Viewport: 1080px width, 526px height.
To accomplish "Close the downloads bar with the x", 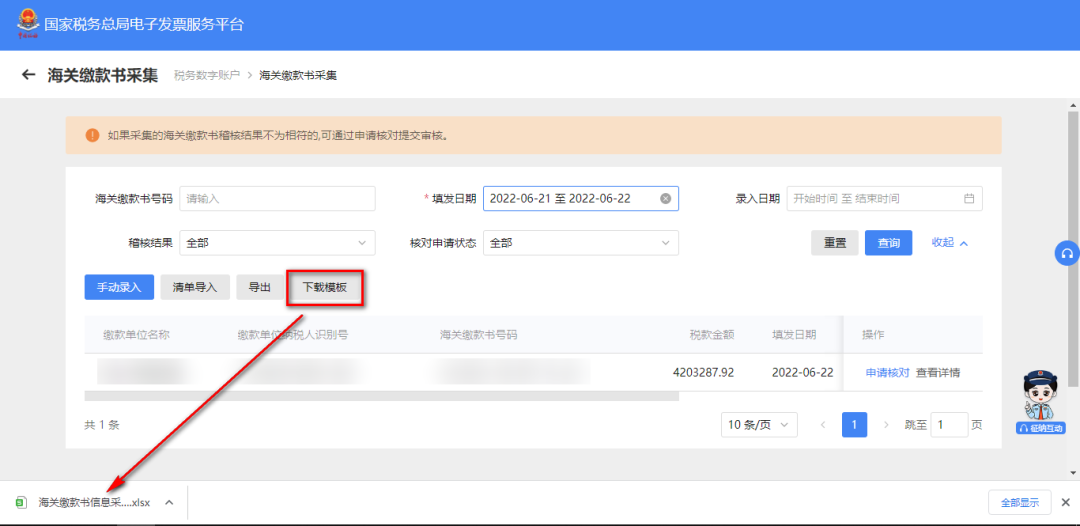I will click(1066, 502).
